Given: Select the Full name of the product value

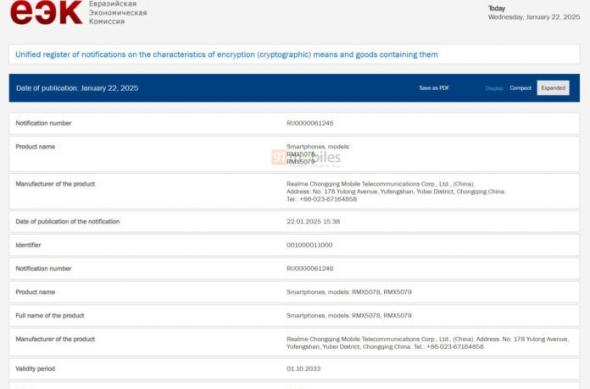Looking at the screenshot, I should coord(349,316).
